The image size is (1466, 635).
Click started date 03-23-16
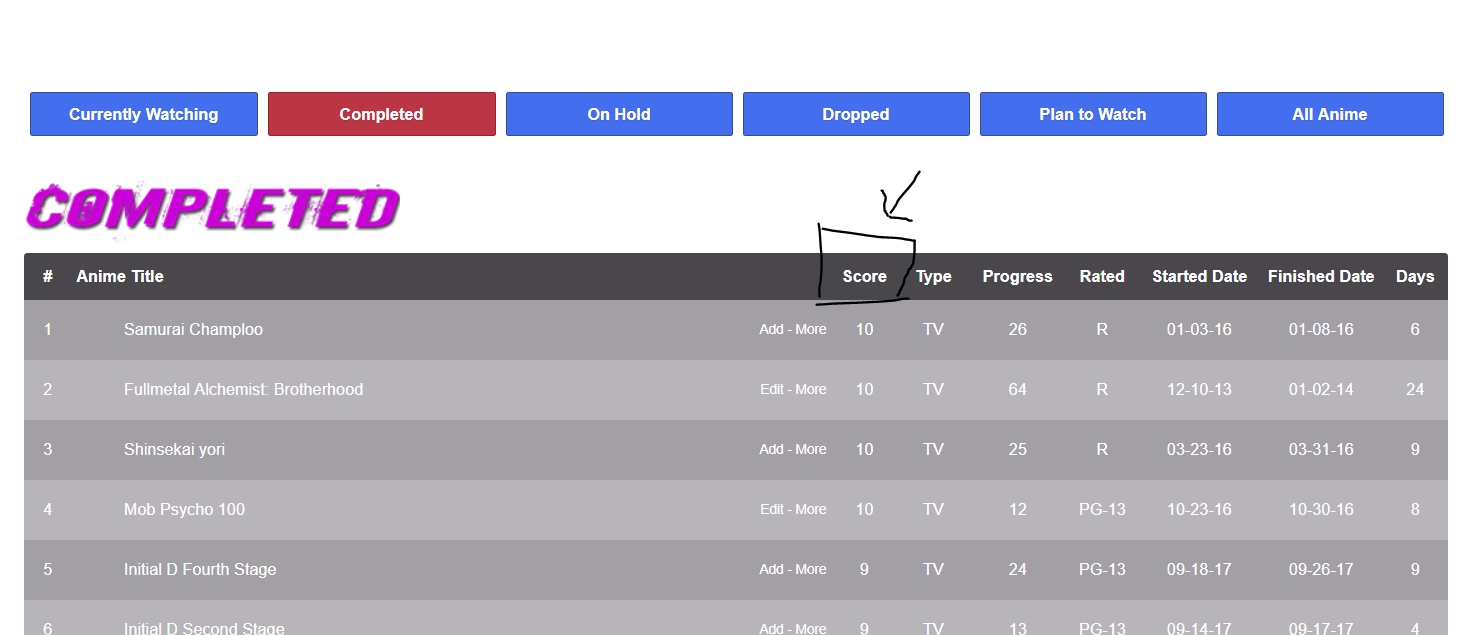click(x=1199, y=449)
